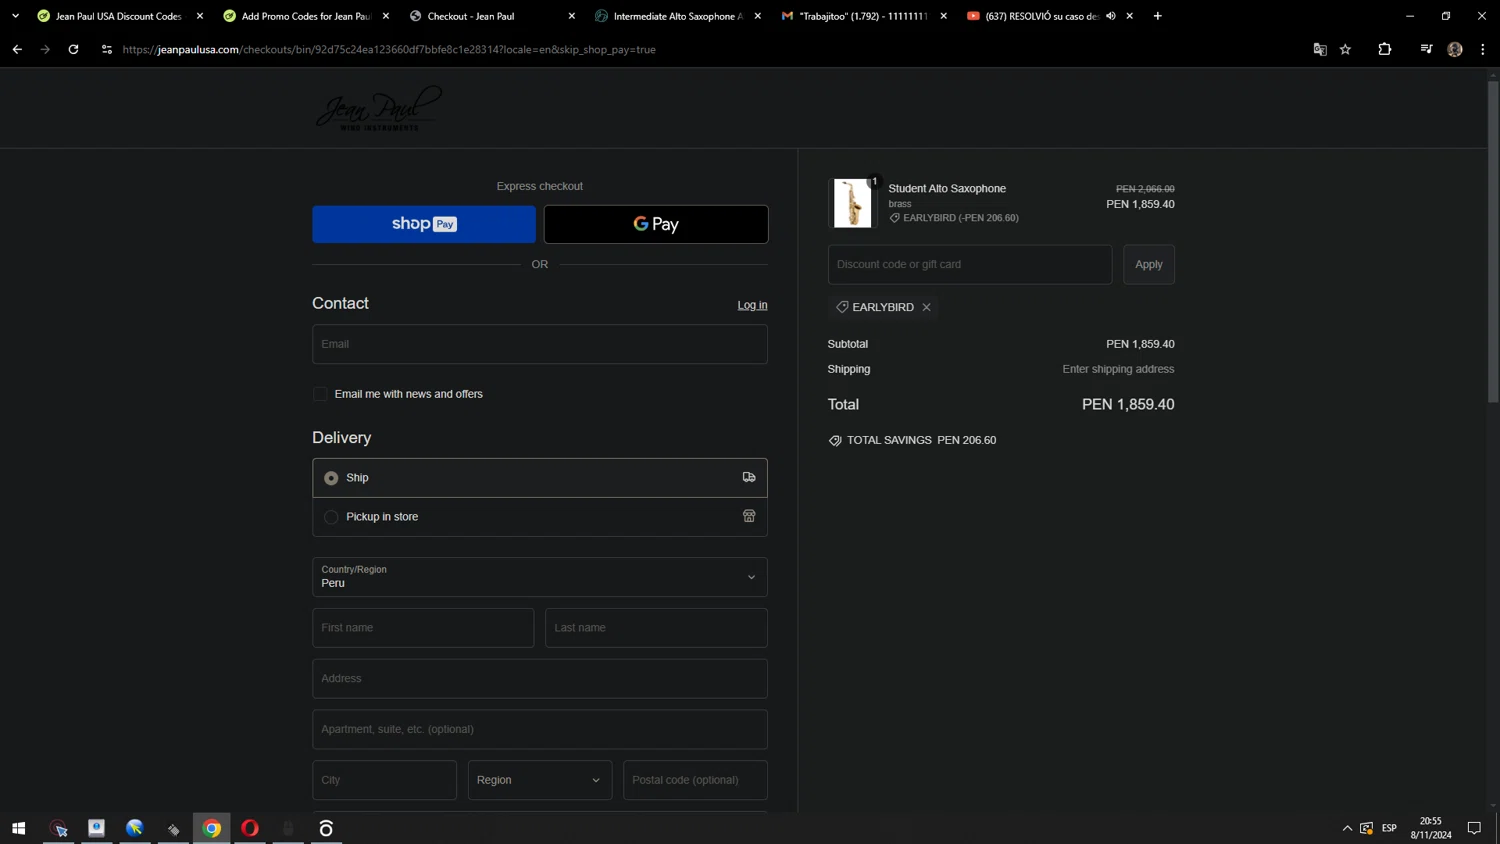Open the notifications center icon

tap(1474, 828)
